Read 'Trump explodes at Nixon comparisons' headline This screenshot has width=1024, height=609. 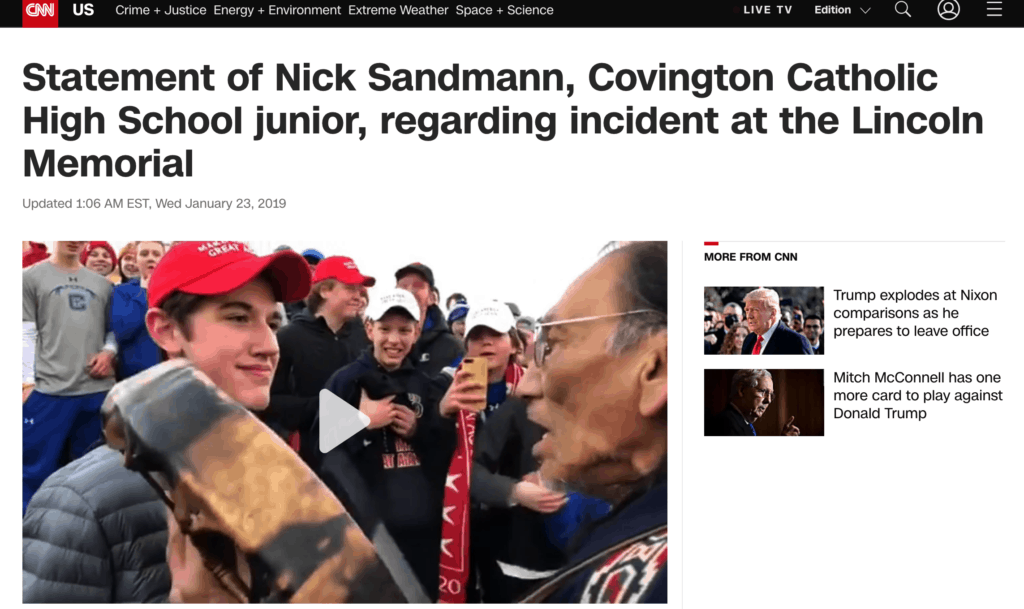pos(914,313)
